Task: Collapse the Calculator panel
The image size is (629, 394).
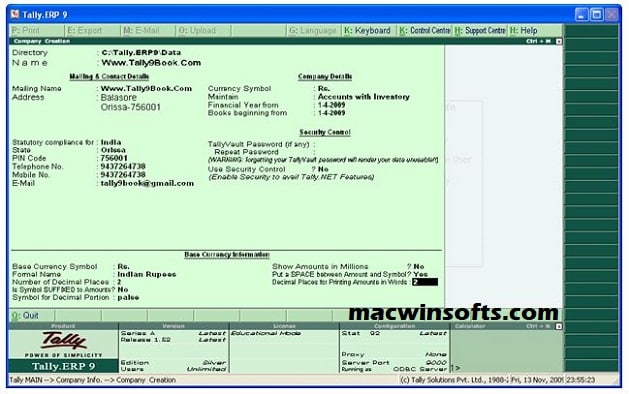Action: click(x=559, y=326)
